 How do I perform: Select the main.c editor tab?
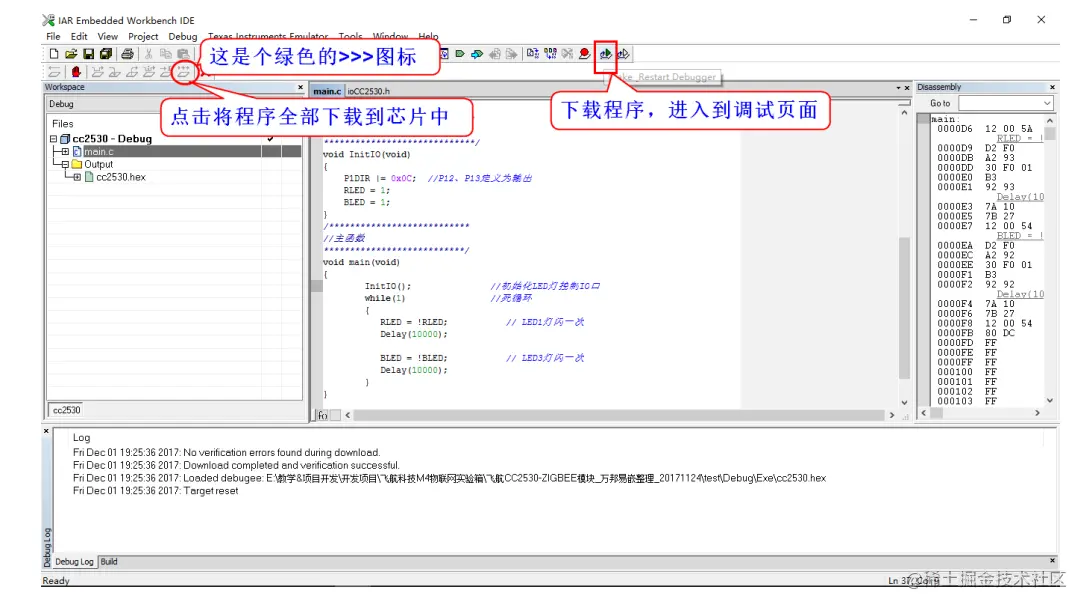click(x=327, y=91)
